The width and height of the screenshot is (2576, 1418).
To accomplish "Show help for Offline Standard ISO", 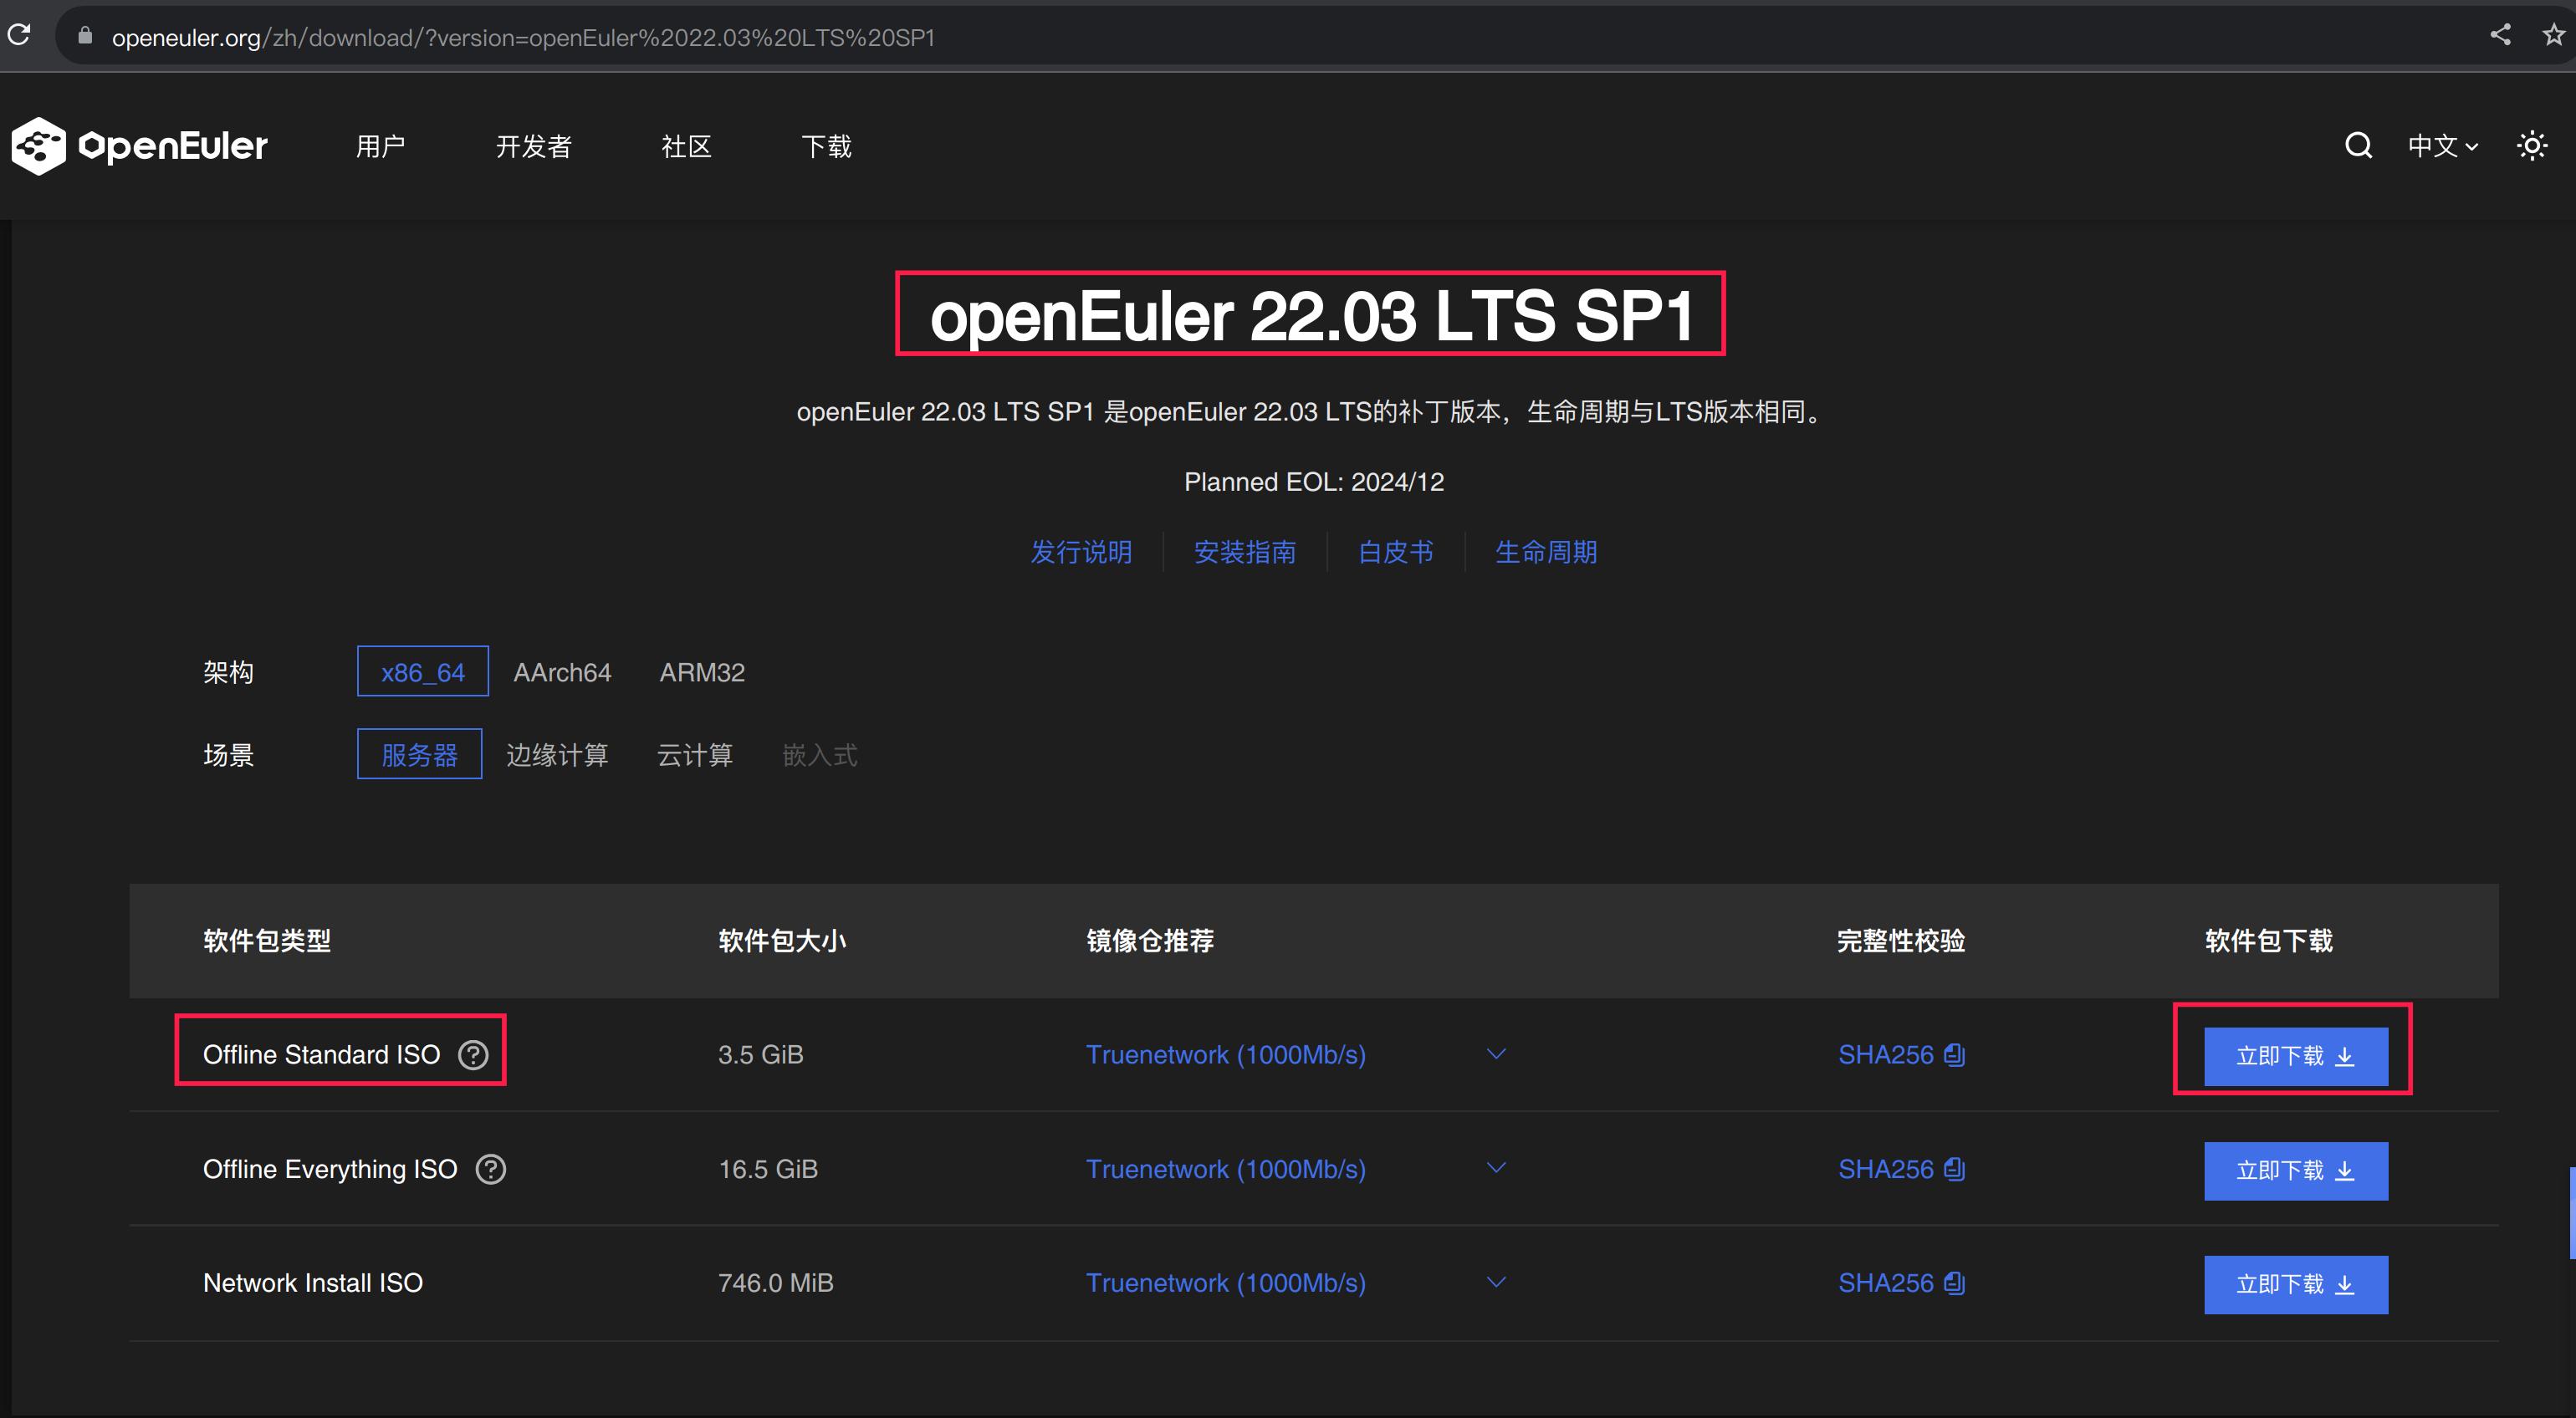I will (x=473, y=1054).
